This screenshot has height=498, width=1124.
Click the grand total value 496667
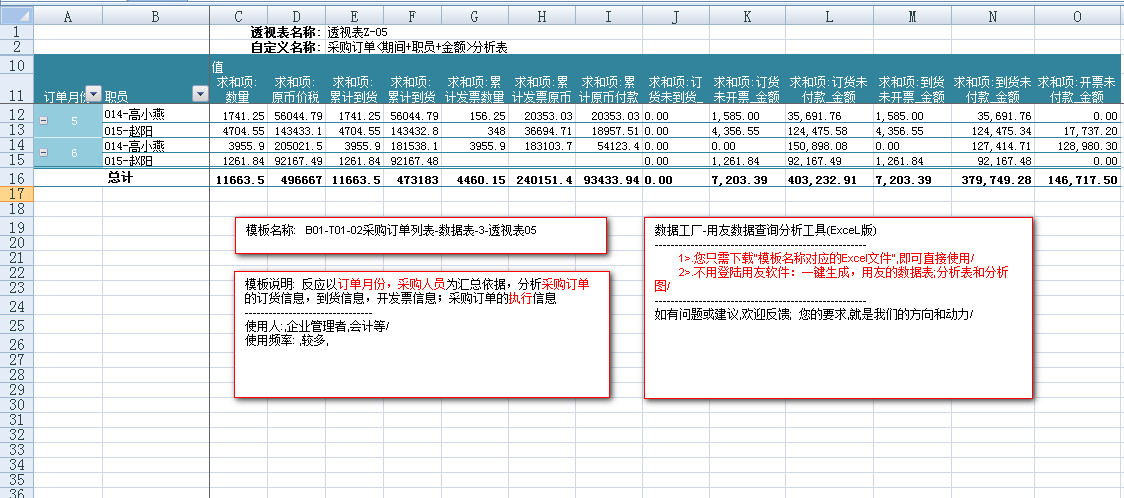[297, 179]
